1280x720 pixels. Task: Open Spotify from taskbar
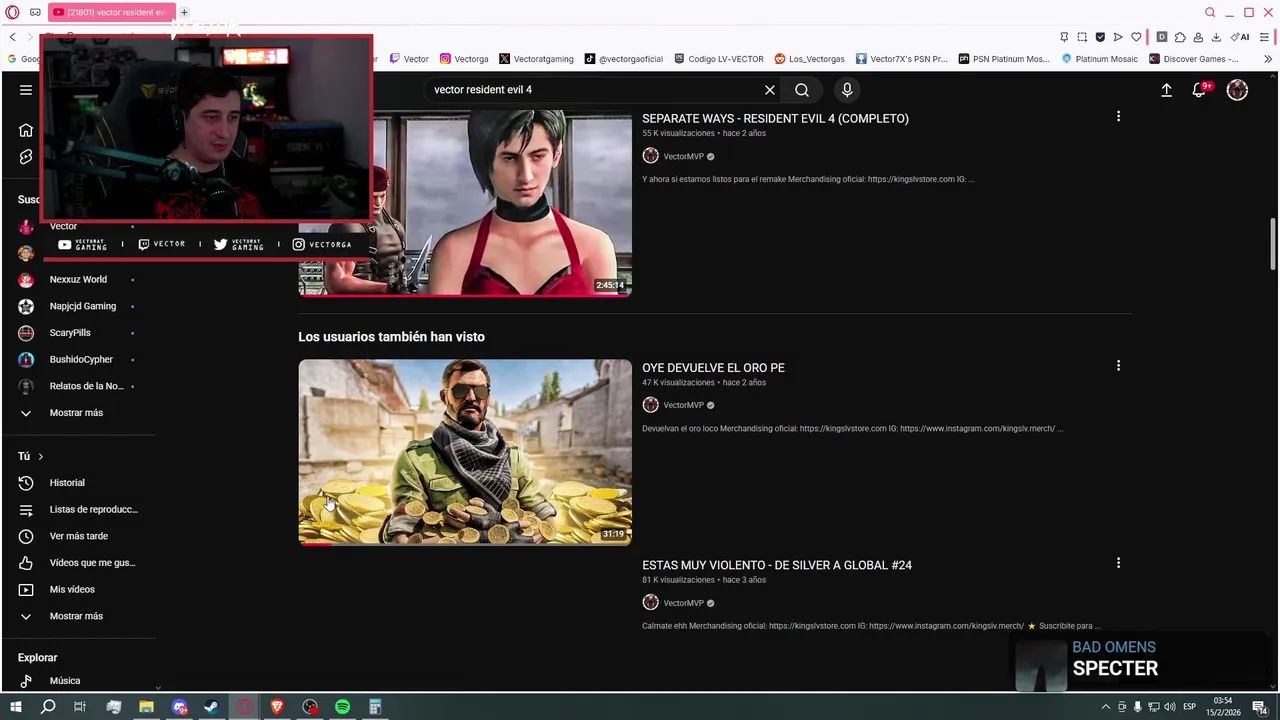point(342,707)
